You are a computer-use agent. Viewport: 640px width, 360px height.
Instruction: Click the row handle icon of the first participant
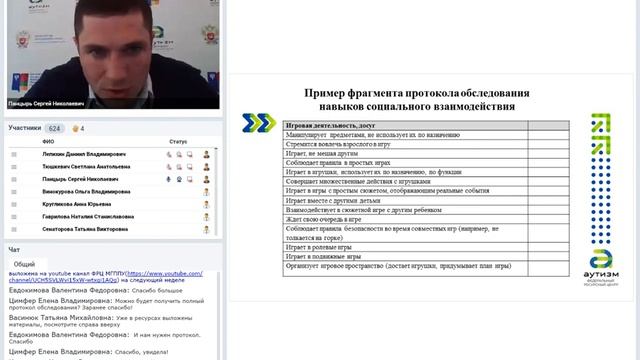14,154
